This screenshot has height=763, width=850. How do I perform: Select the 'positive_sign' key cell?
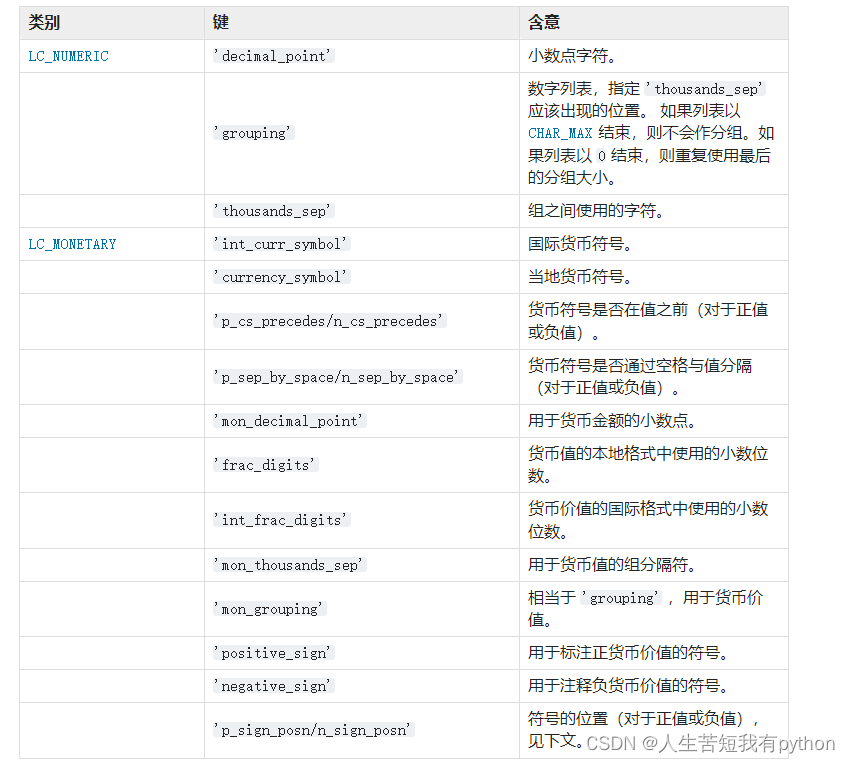pyautogui.click(x=272, y=653)
